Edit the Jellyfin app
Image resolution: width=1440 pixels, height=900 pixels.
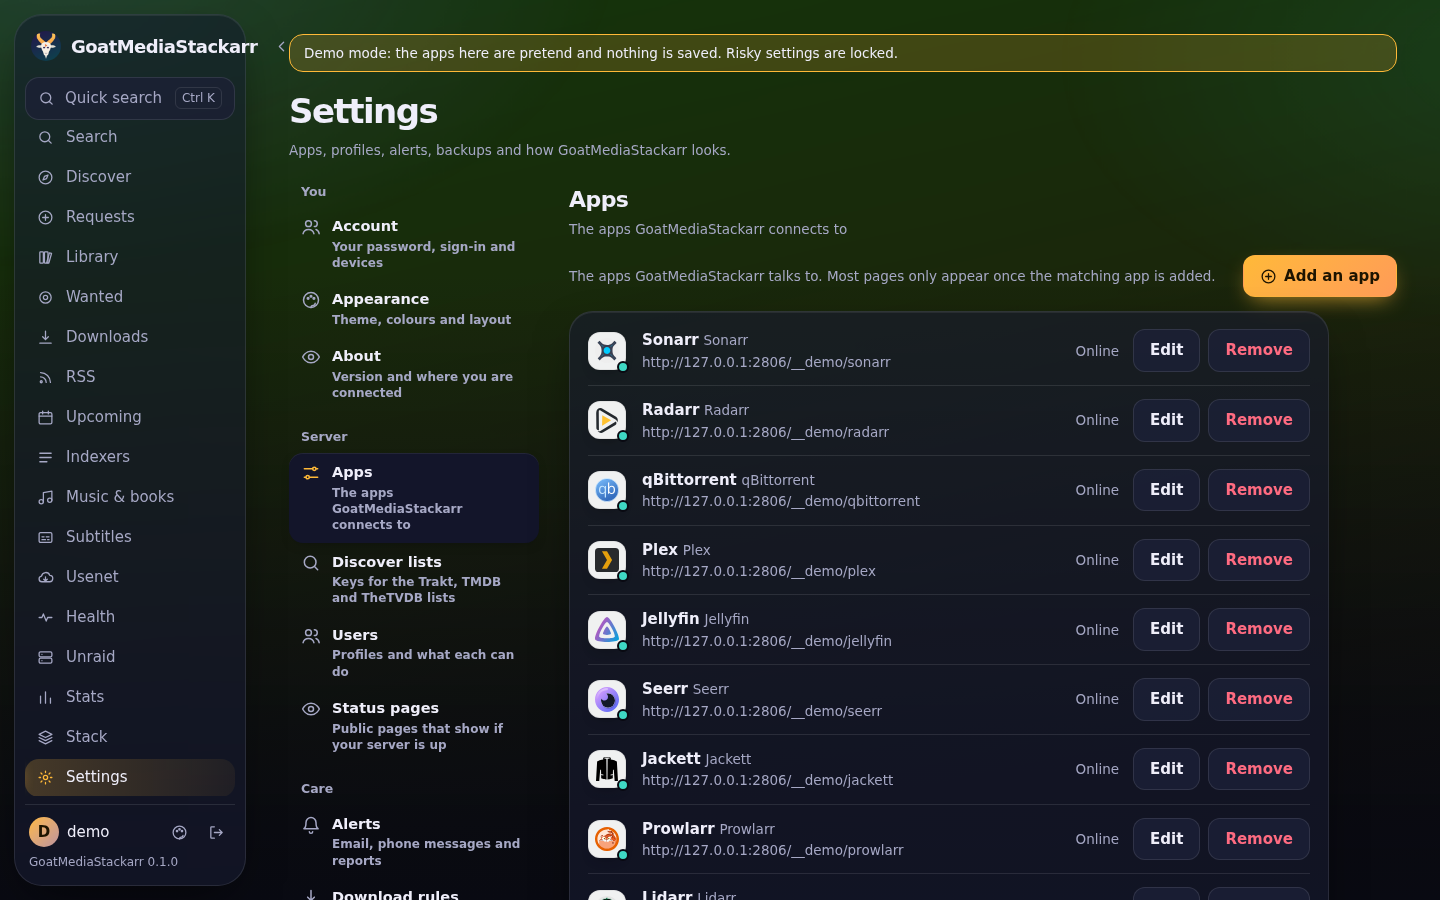pos(1166,629)
